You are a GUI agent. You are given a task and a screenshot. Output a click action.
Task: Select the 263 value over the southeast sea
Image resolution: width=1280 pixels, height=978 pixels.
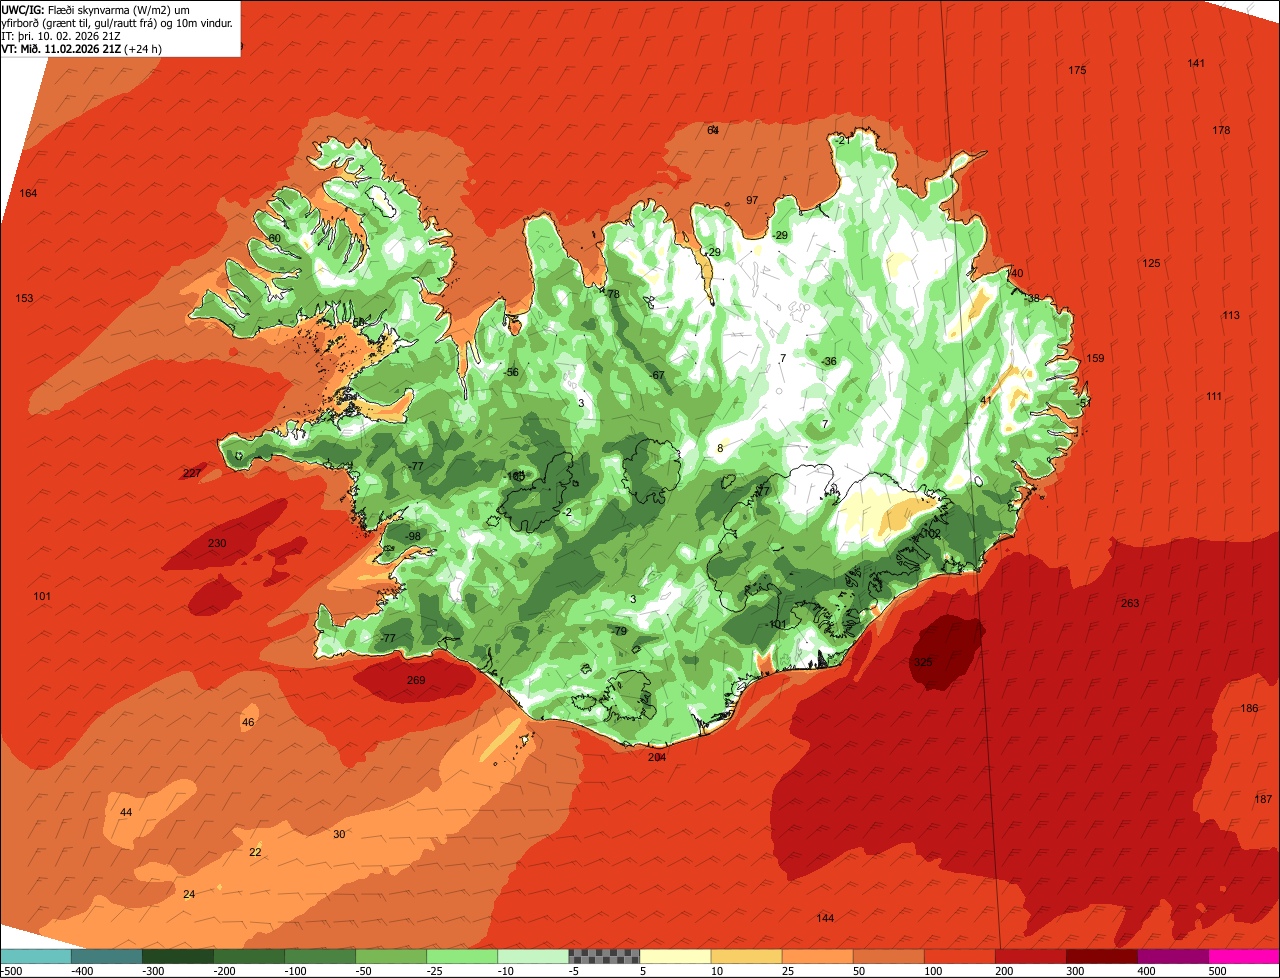1130,604
